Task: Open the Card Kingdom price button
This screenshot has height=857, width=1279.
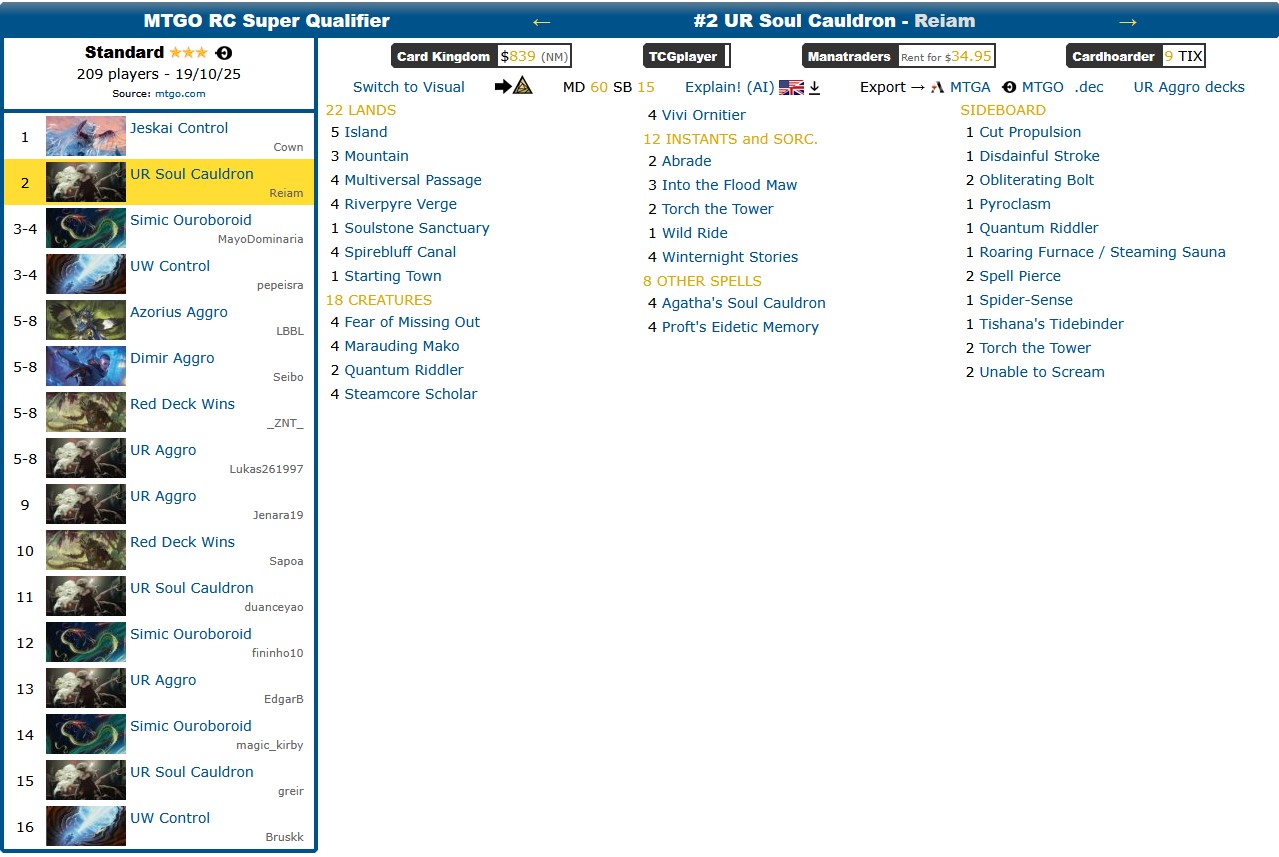Action: pyautogui.click(x=481, y=56)
